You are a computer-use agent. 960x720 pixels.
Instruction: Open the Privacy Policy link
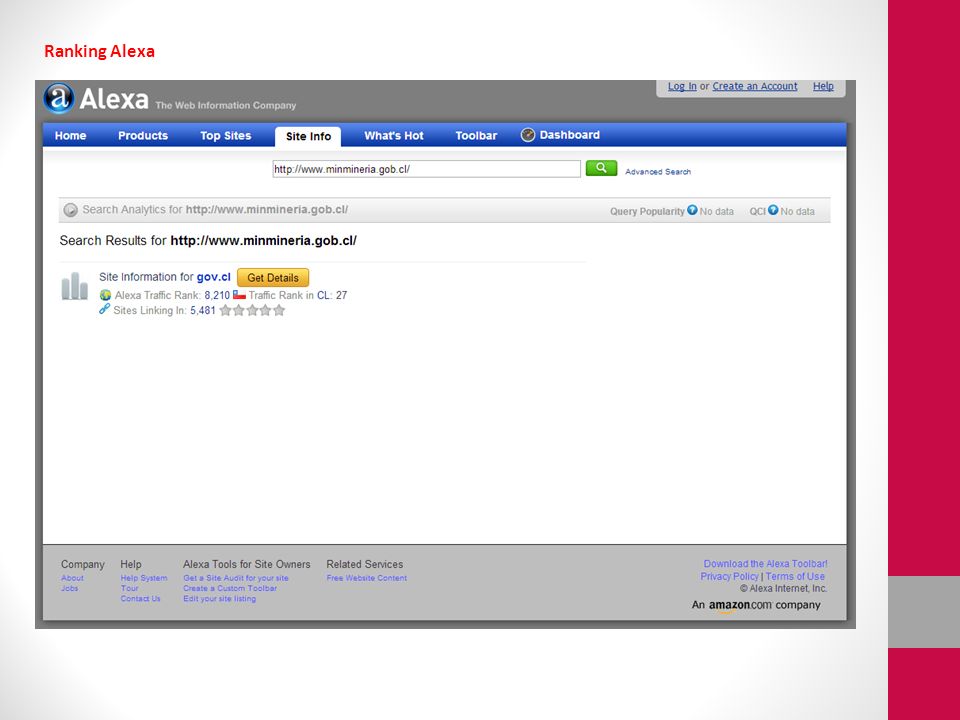tap(729, 576)
